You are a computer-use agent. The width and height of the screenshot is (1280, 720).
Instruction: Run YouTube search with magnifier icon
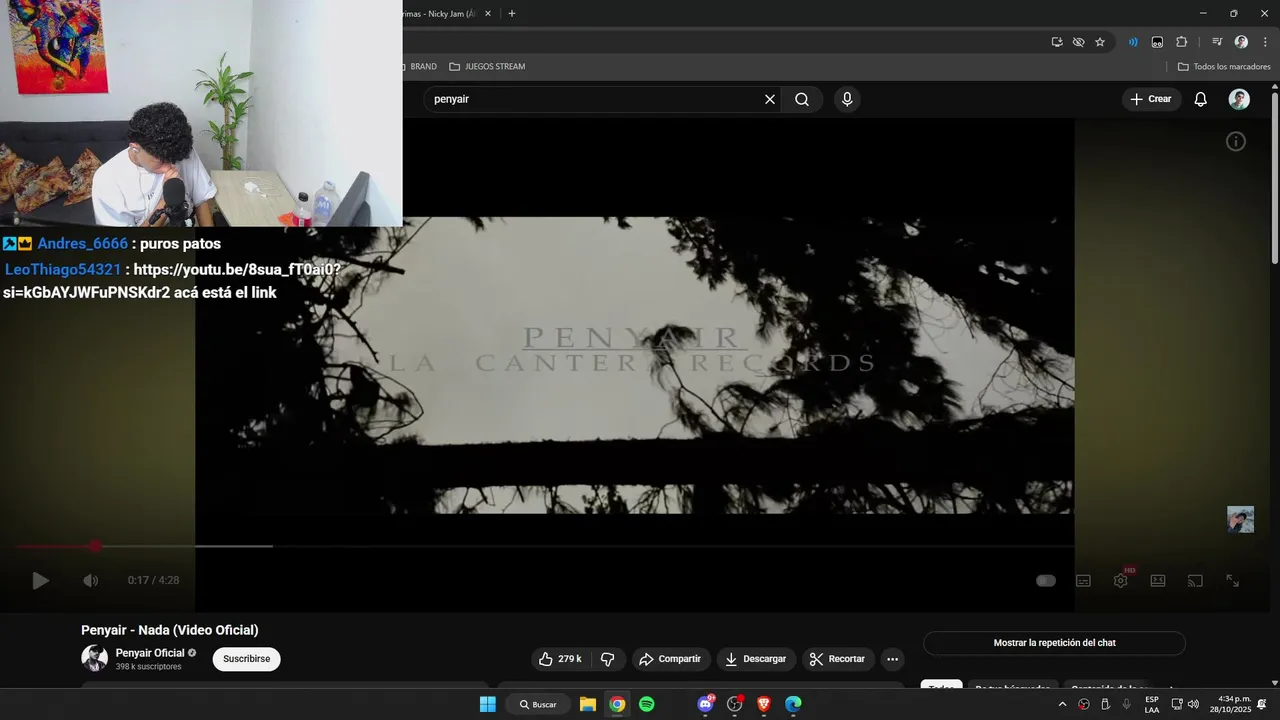click(x=802, y=99)
